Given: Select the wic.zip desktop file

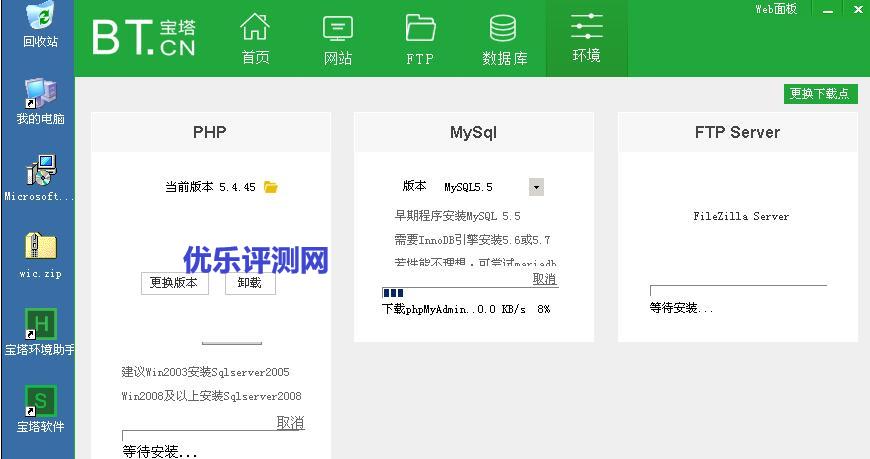Looking at the screenshot, I should (x=41, y=255).
